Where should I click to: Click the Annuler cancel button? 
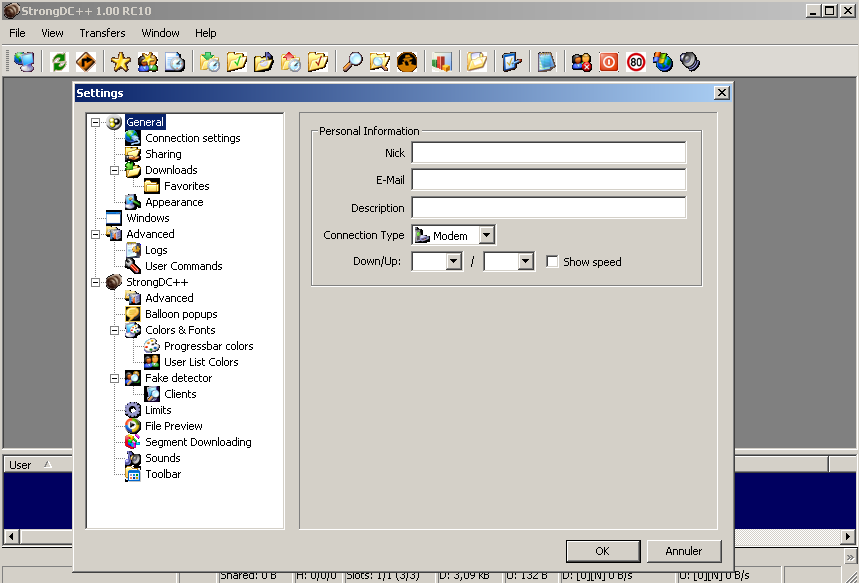click(x=684, y=551)
